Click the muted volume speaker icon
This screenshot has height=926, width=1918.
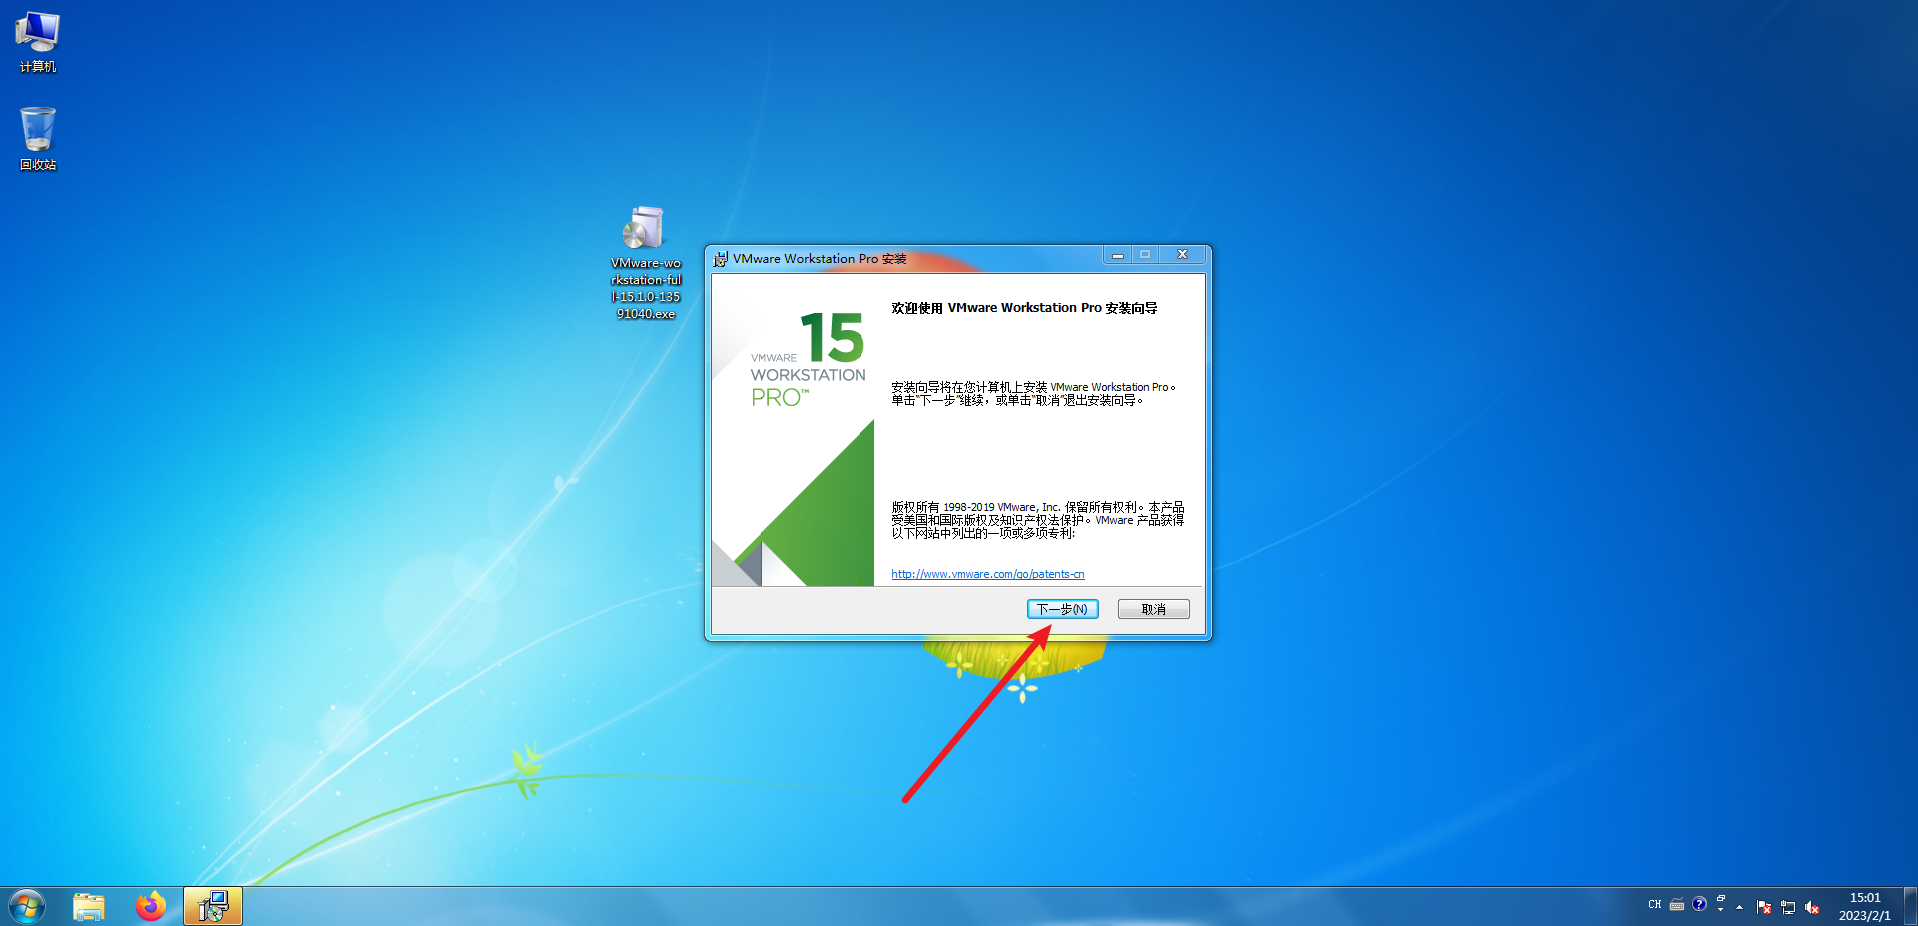(x=1812, y=907)
